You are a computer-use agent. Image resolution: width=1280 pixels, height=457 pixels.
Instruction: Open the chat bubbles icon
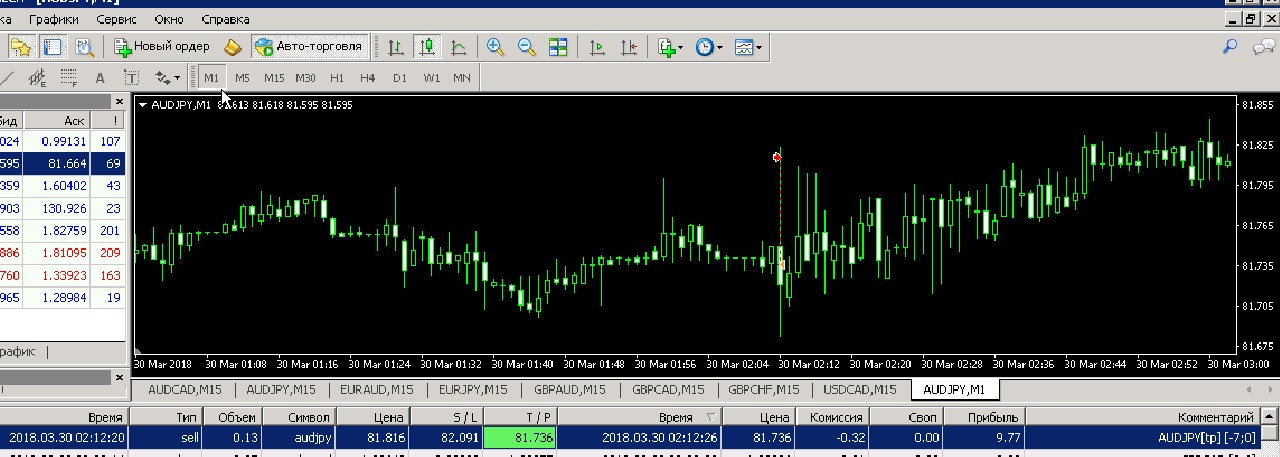pos(1265,46)
